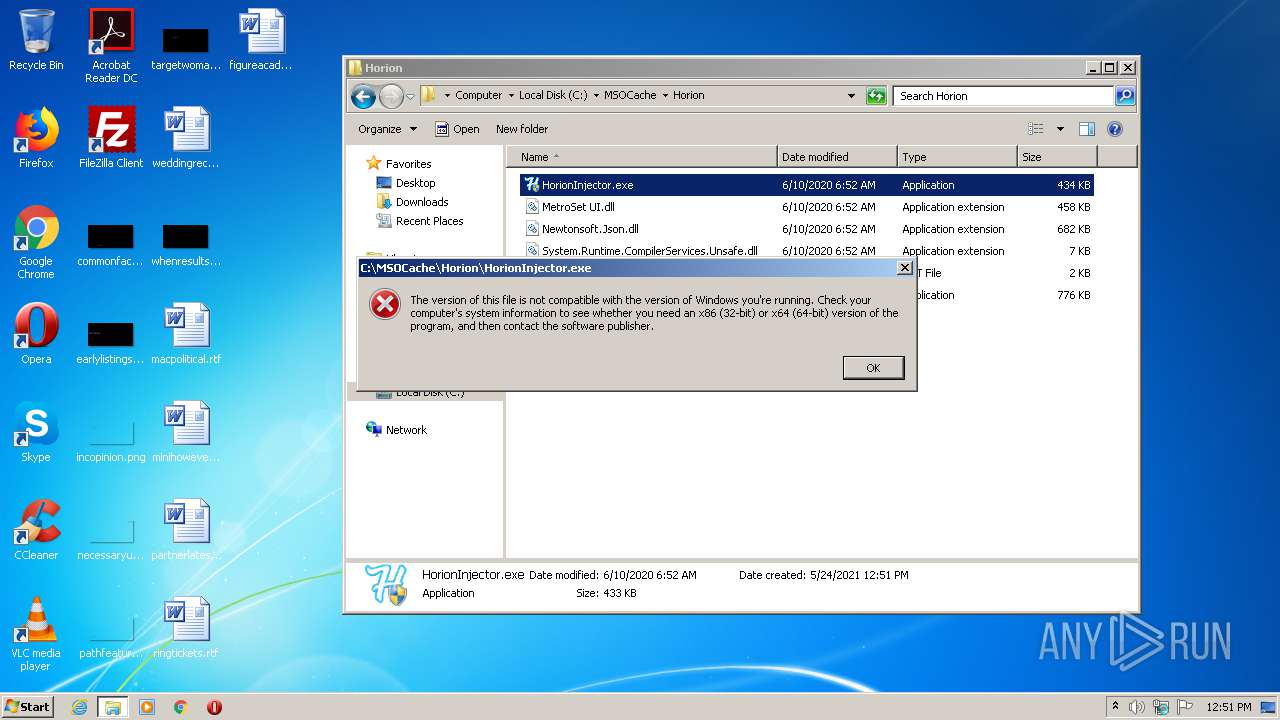Sort by Size column header
Viewport: 1280px width, 720px height.
1057,157
